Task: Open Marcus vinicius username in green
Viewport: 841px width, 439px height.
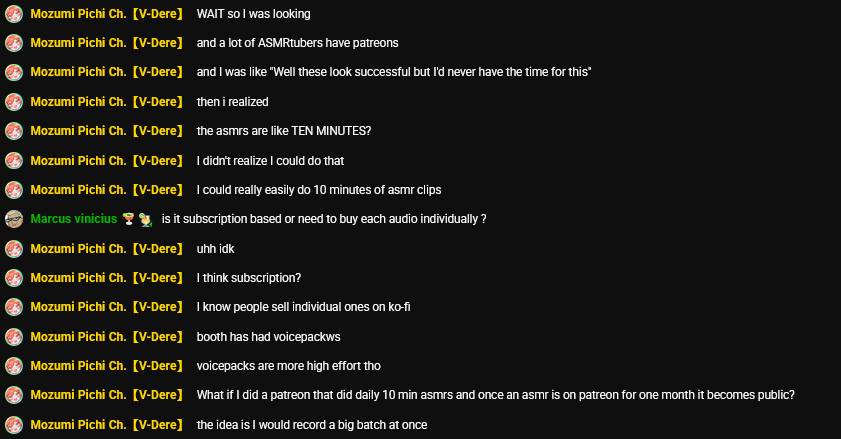Action: [73, 219]
